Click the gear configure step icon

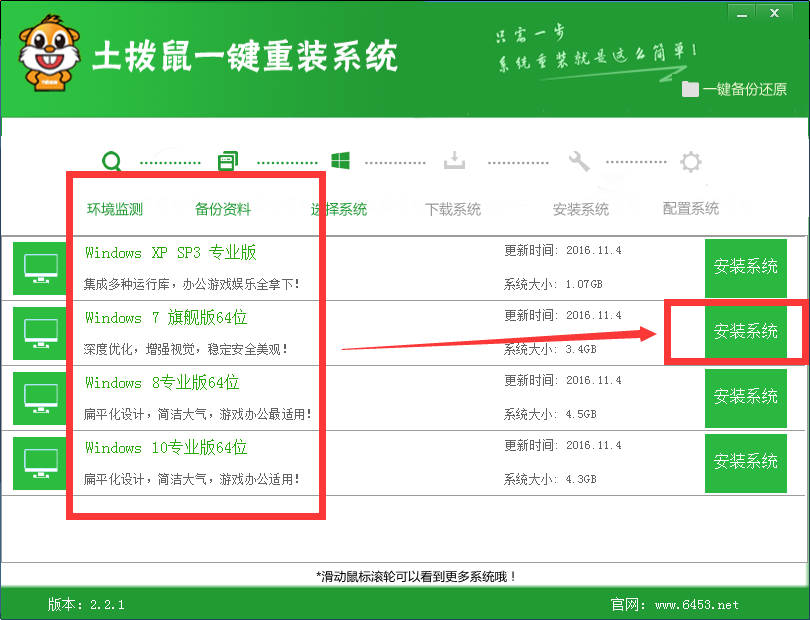click(690, 162)
